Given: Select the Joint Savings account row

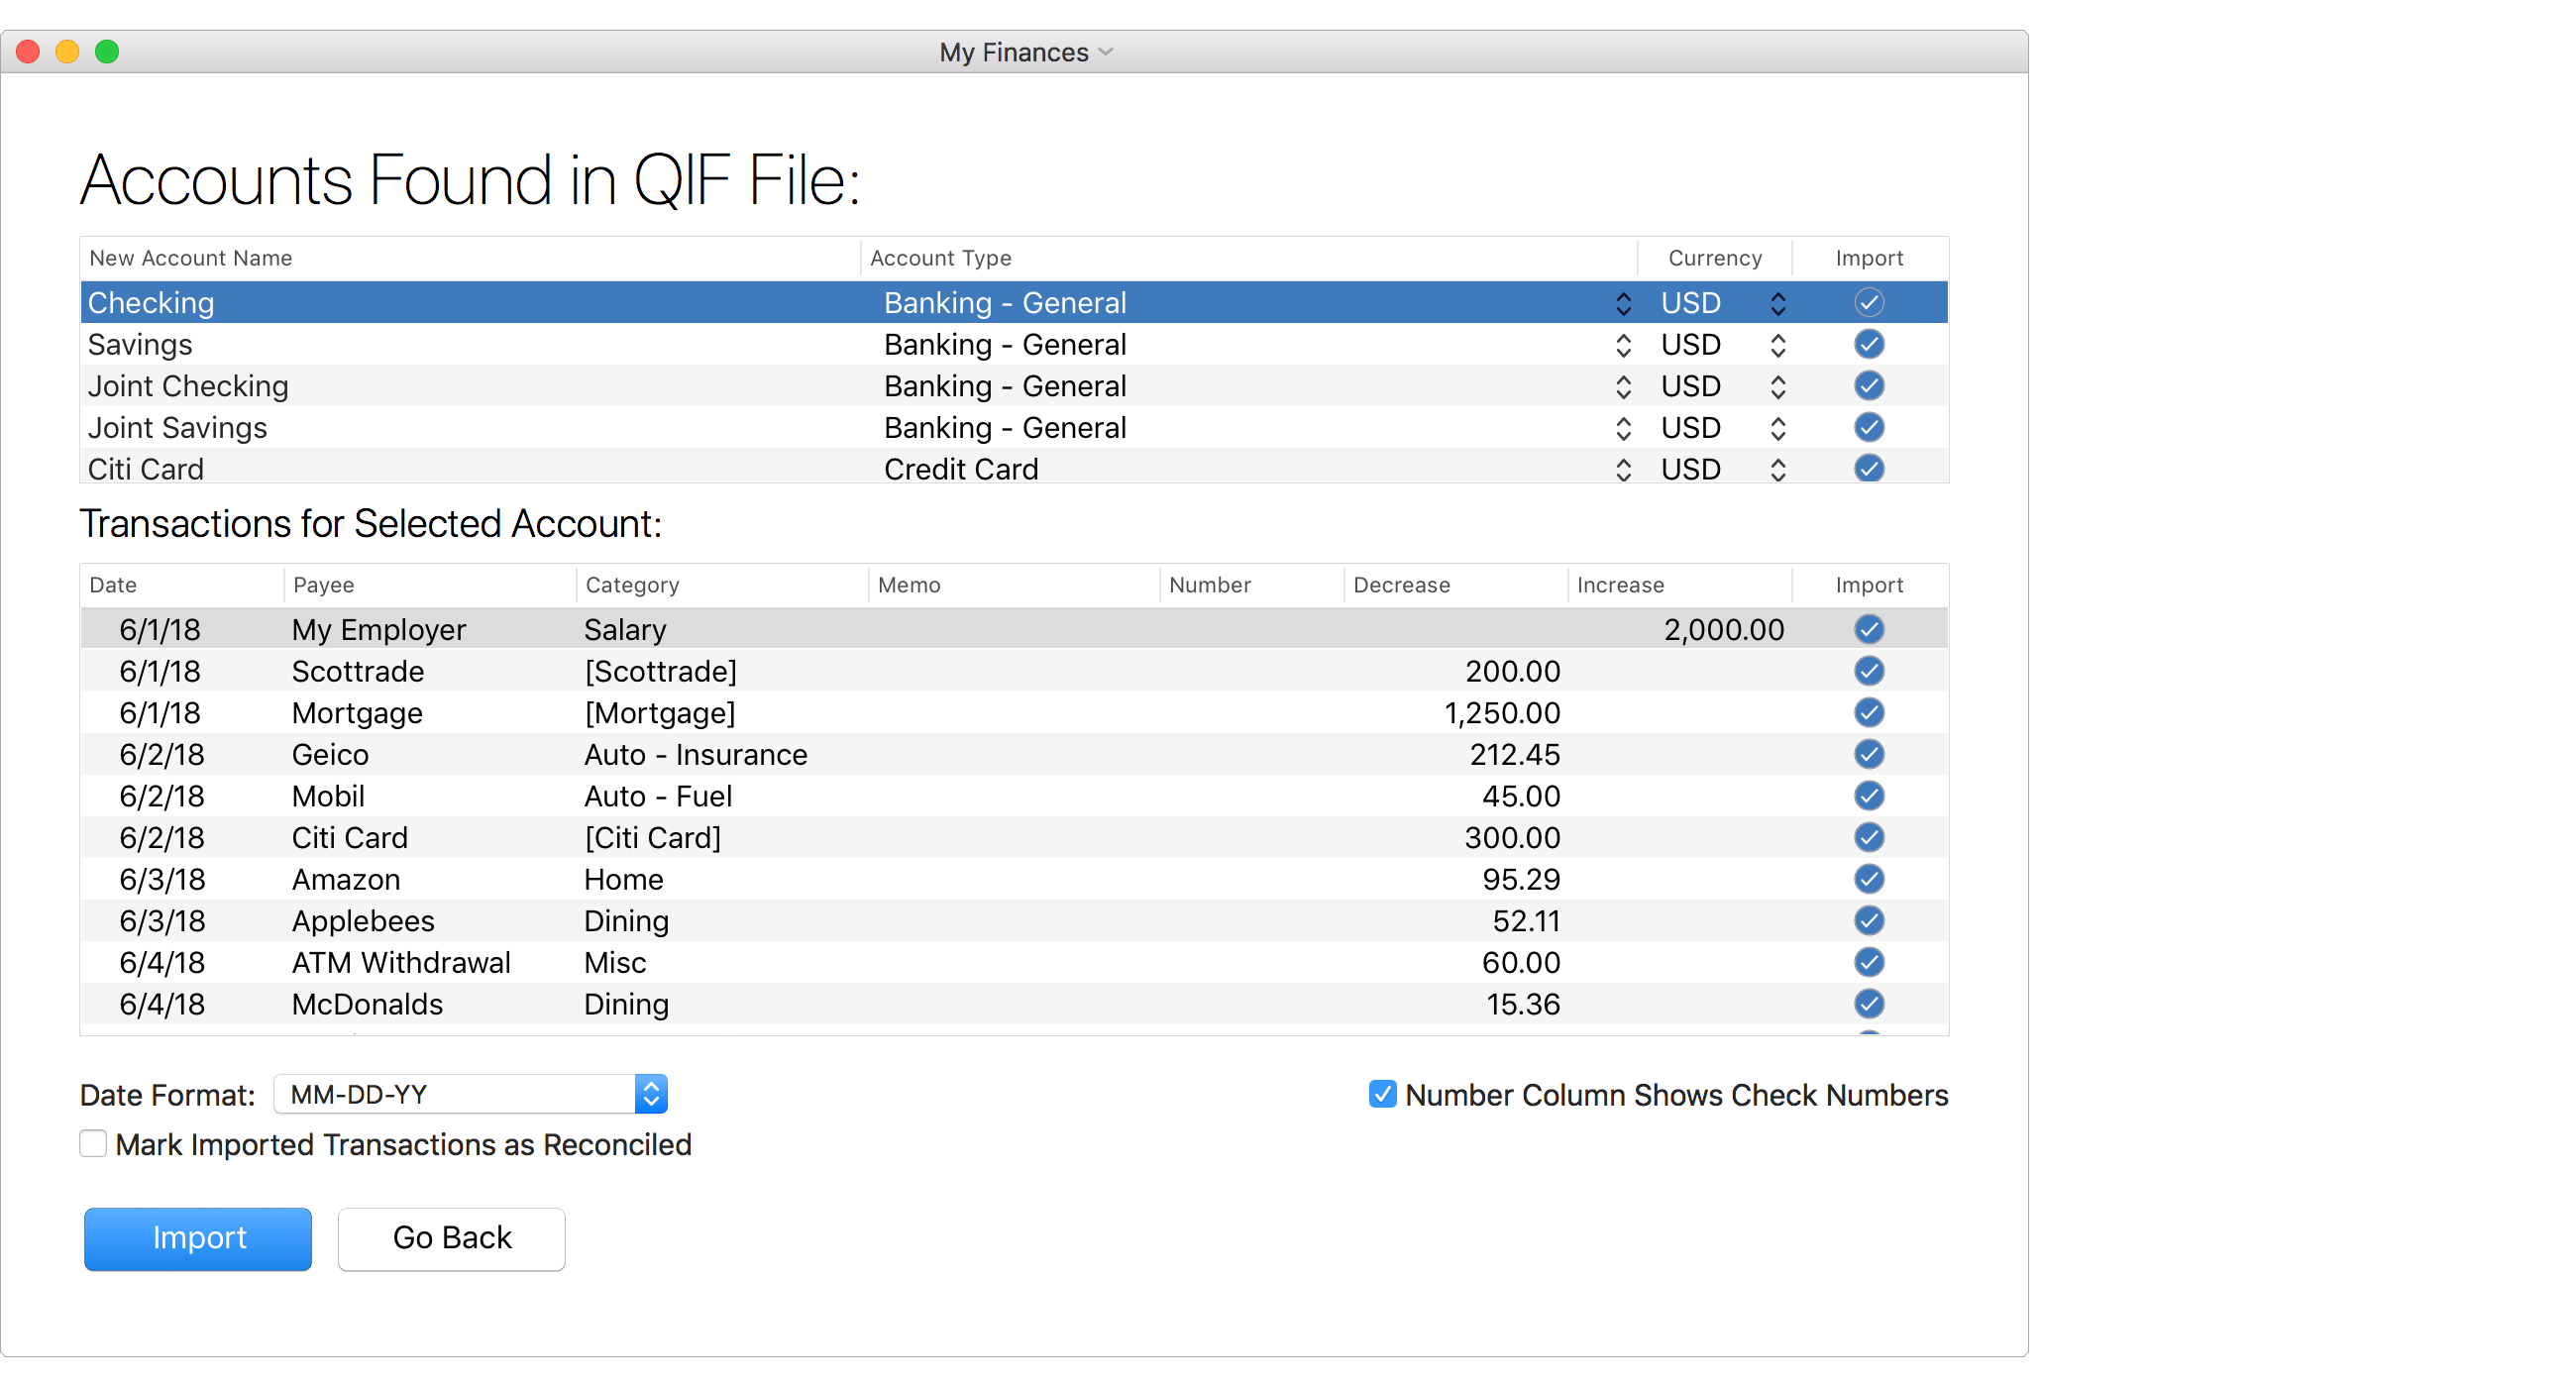Looking at the screenshot, I should [600, 427].
